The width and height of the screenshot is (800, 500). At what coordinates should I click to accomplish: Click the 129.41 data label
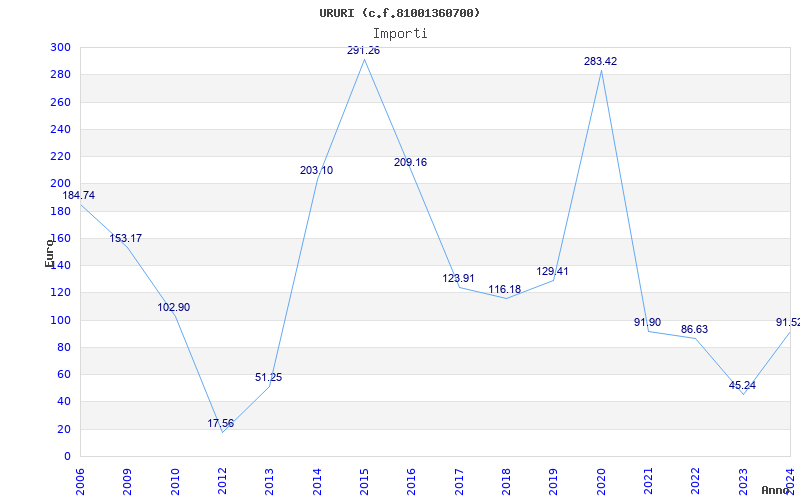[x=552, y=271]
